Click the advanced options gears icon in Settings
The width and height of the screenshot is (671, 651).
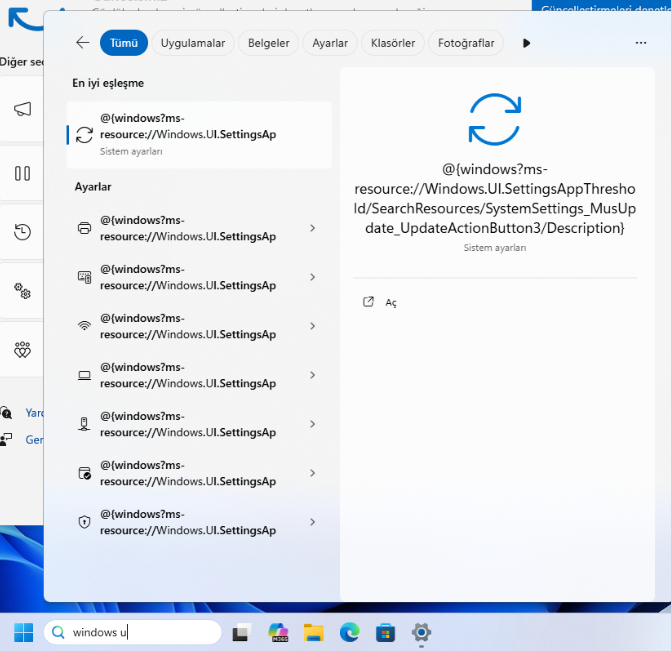pos(22,291)
